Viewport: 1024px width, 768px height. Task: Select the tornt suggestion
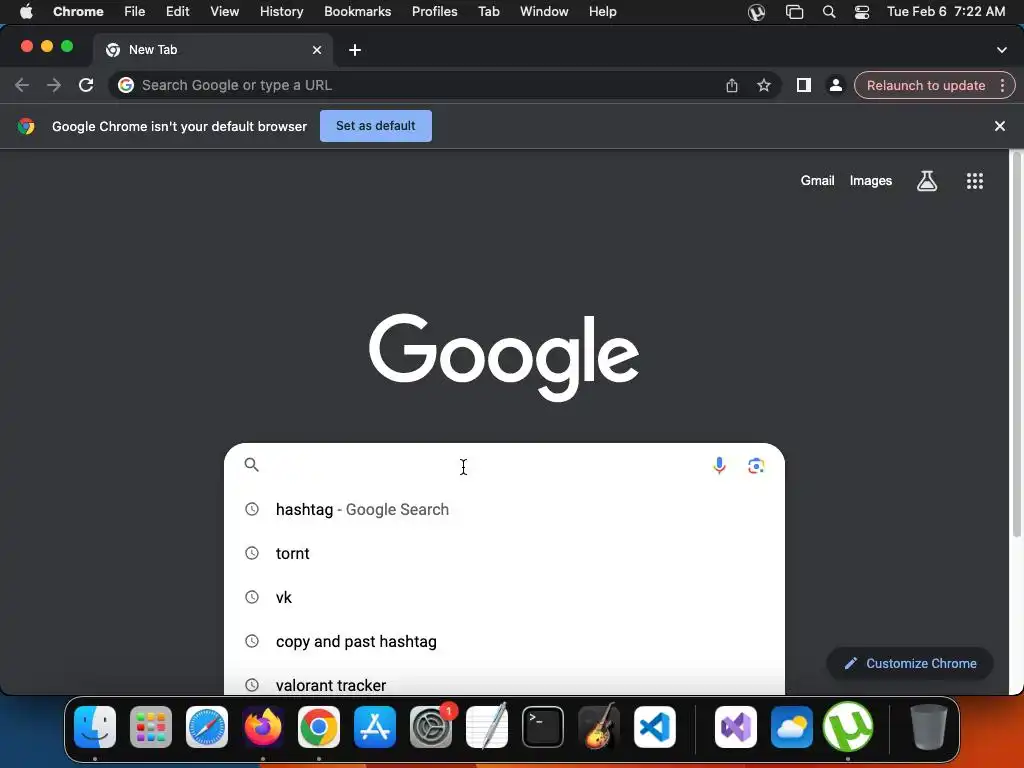(504, 553)
